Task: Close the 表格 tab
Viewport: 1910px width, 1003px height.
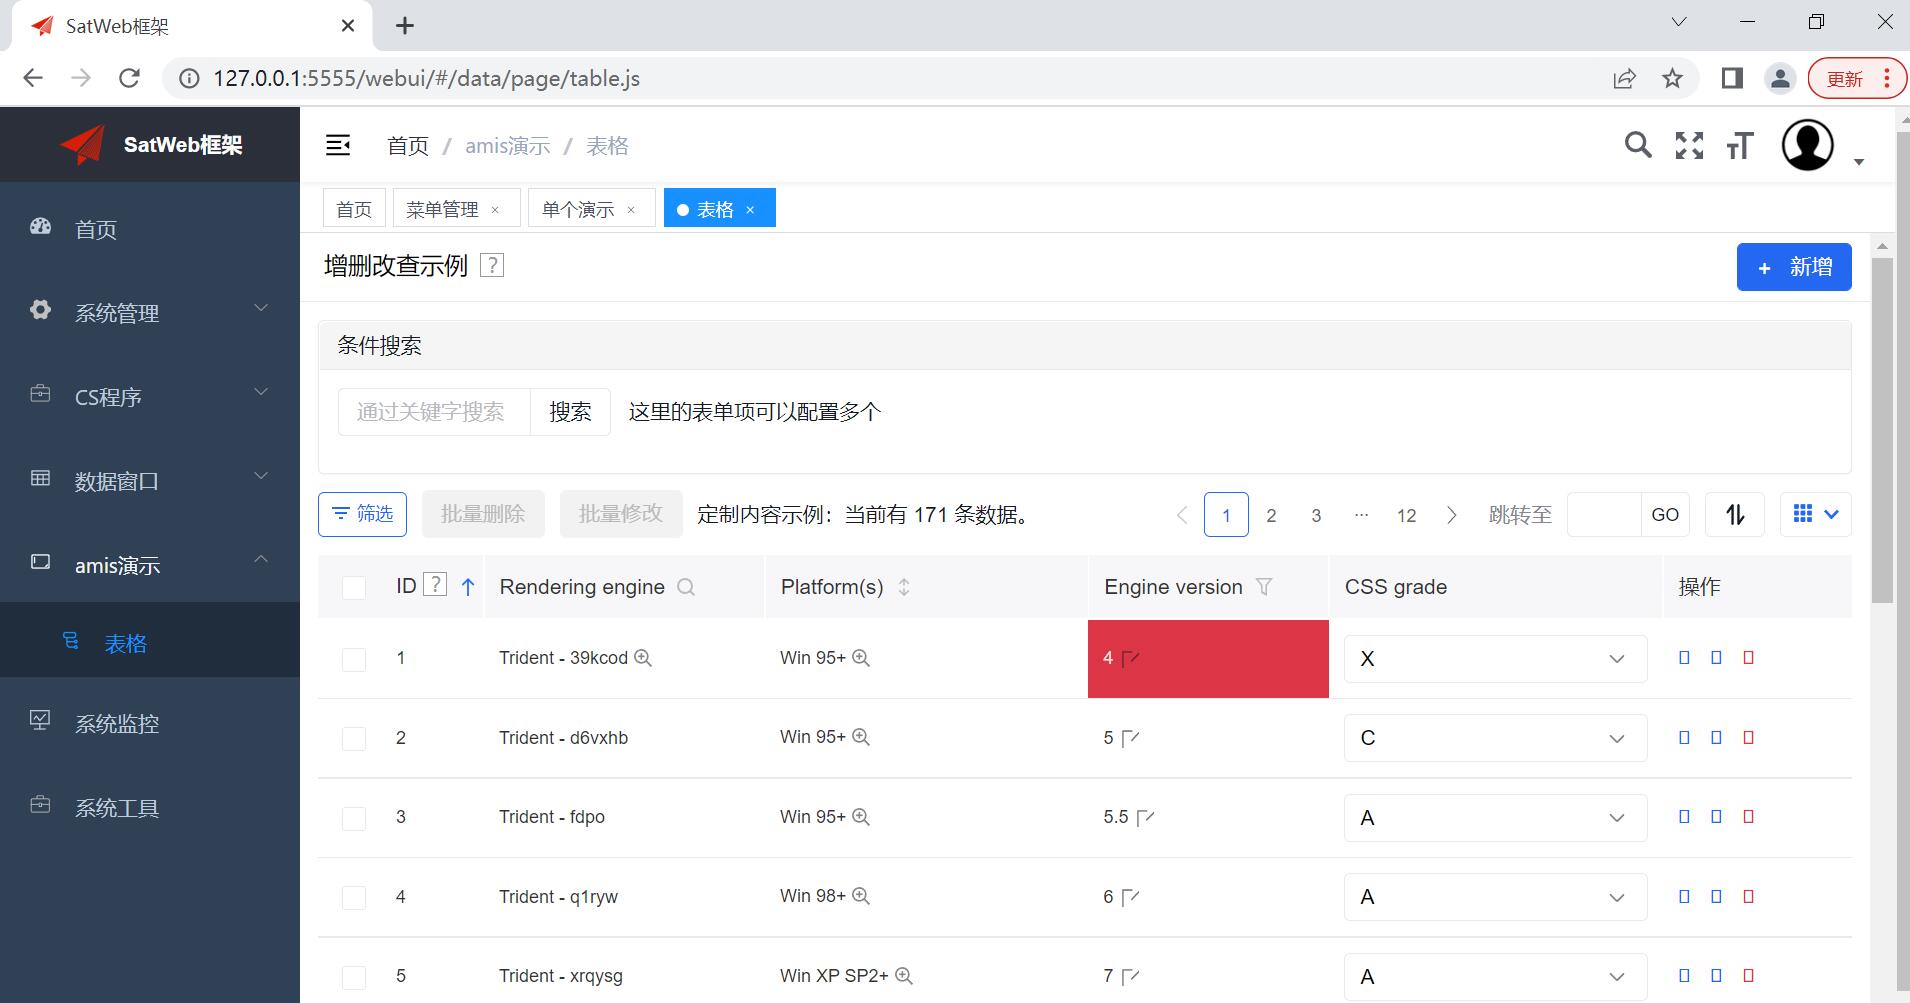Action: tap(750, 210)
